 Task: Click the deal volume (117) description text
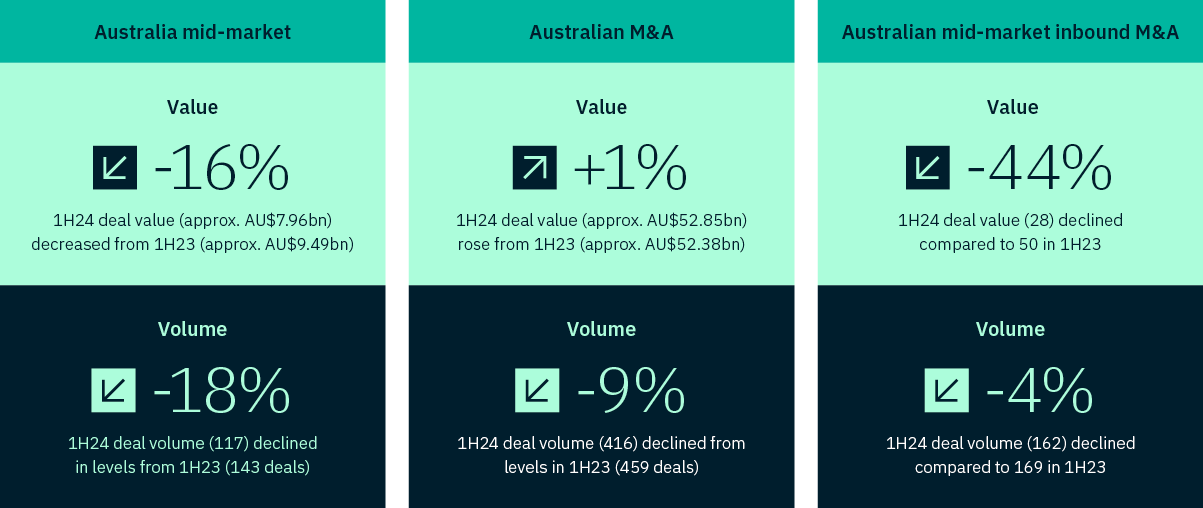(x=193, y=454)
